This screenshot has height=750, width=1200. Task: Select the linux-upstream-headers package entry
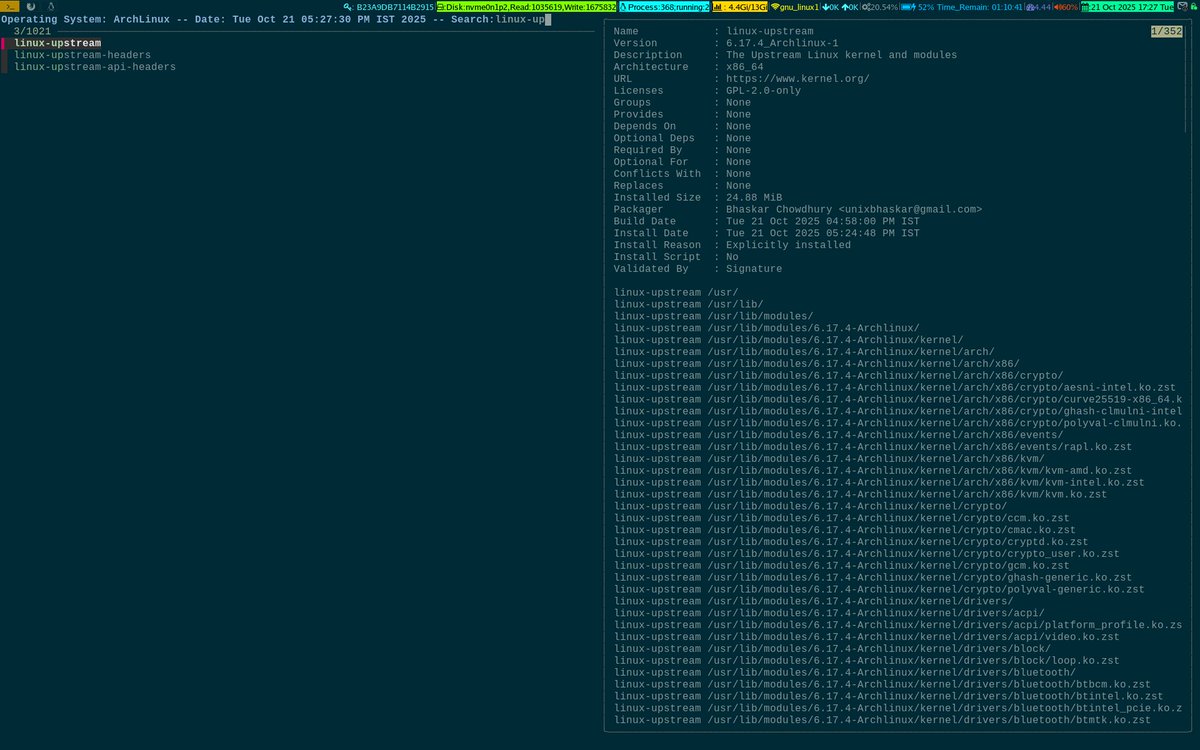[x=82, y=55]
